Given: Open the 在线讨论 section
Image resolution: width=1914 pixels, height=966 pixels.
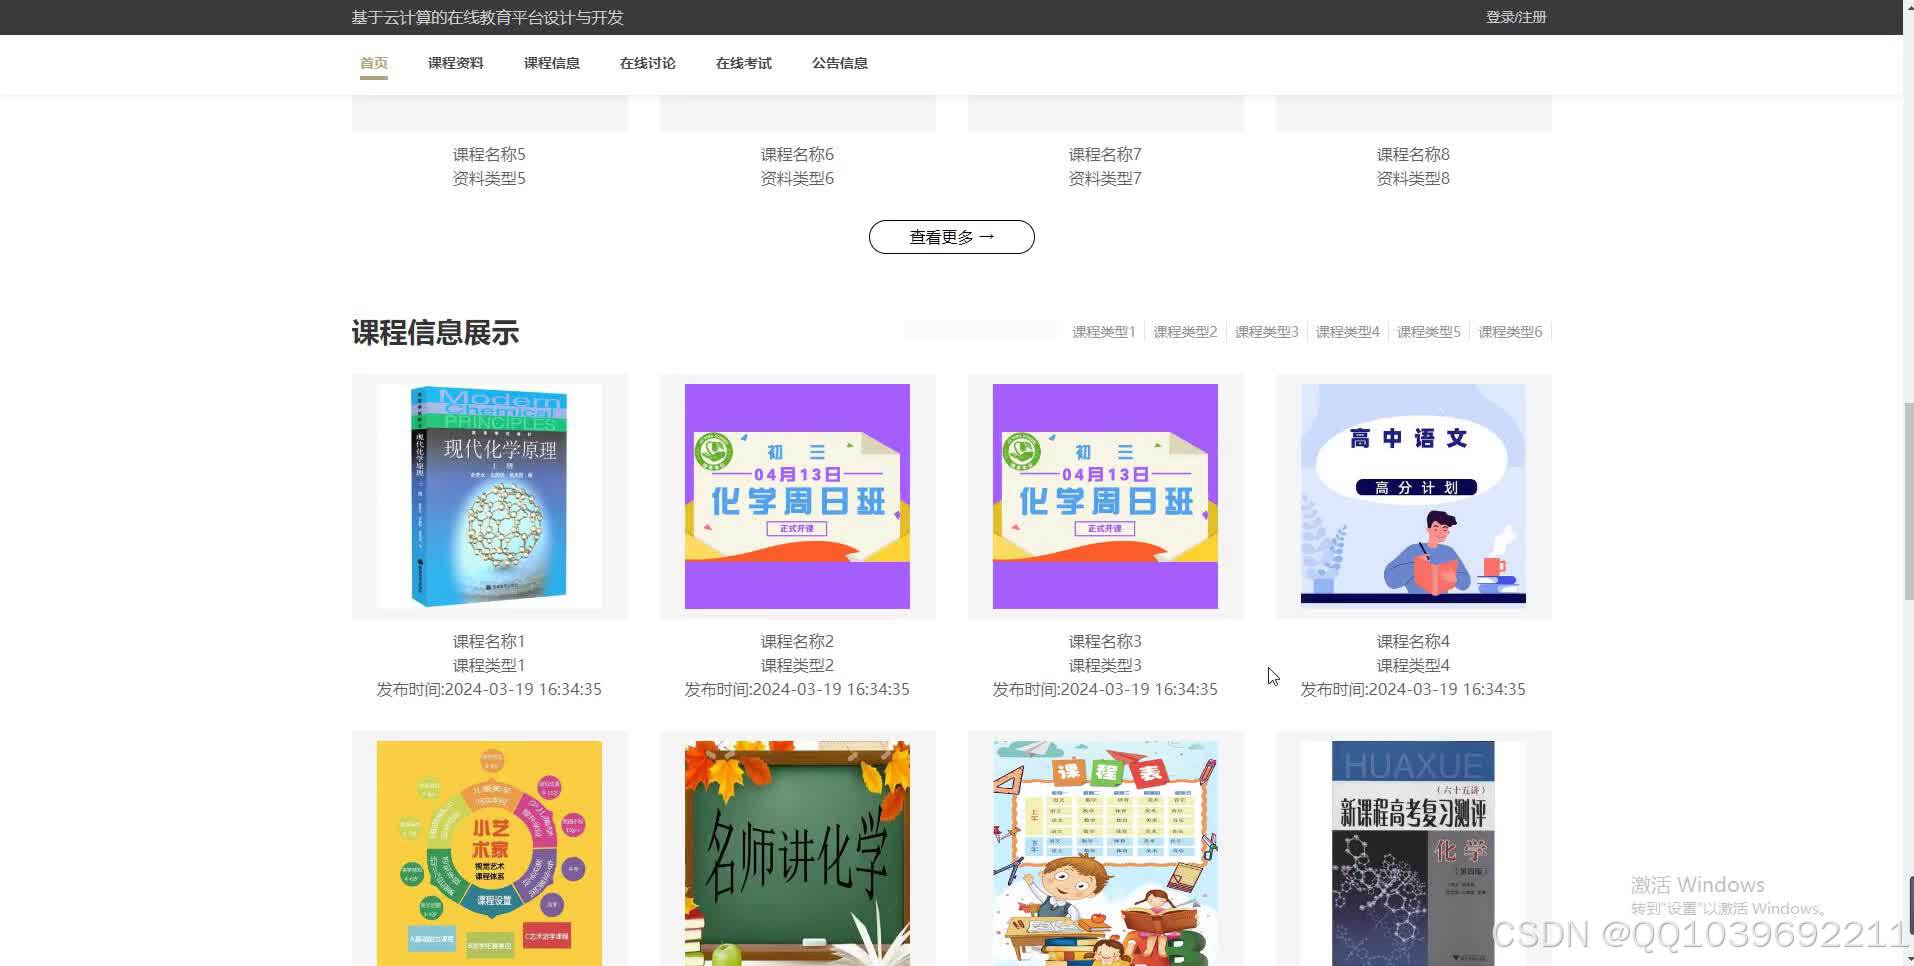Looking at the screenshot, I should pos(646,63).
